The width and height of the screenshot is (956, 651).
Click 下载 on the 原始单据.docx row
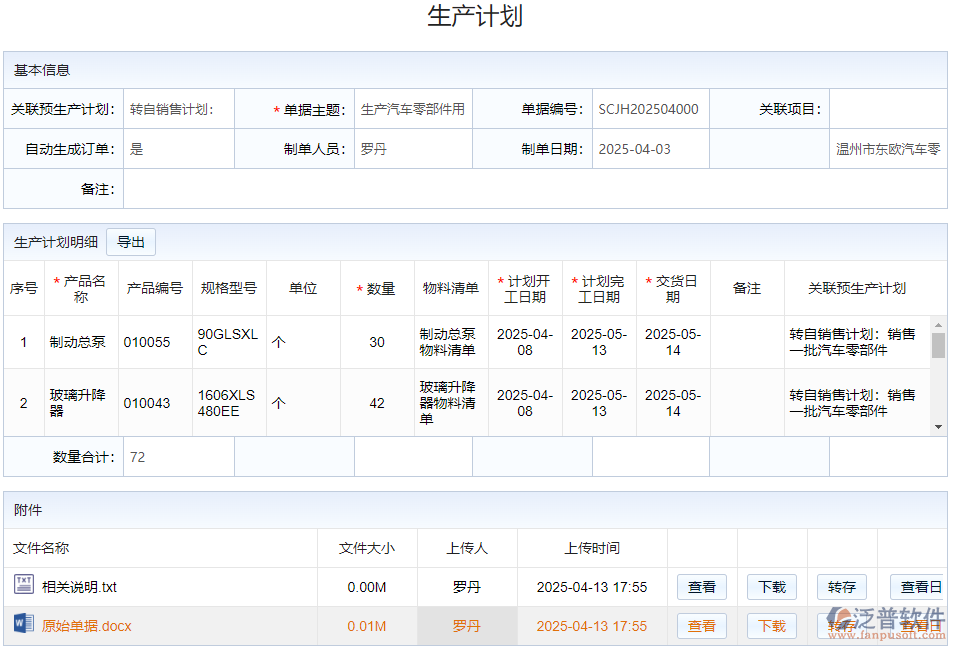[771, 626]
